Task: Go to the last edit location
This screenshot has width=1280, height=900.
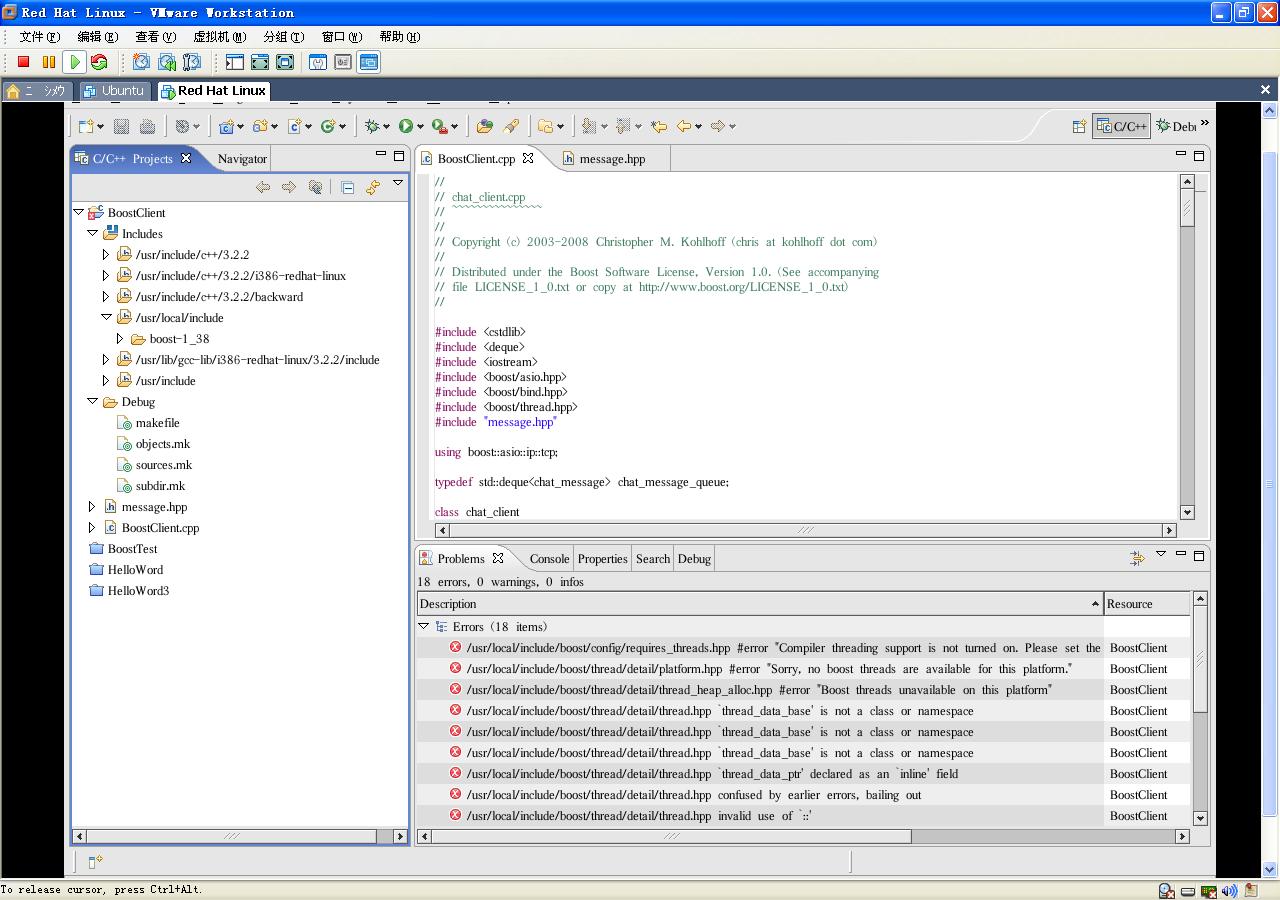Action: click(x=659, y=126)
